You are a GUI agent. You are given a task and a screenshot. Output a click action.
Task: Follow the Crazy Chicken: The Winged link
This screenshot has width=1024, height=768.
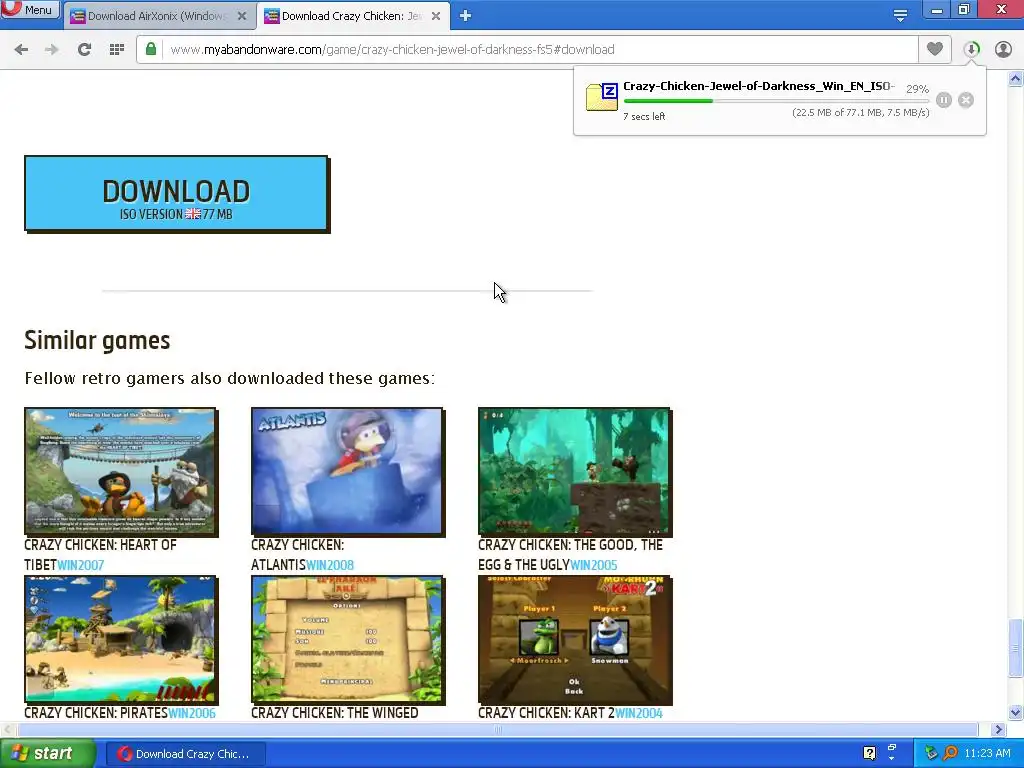pyautogui.click(x=334, y=713)
